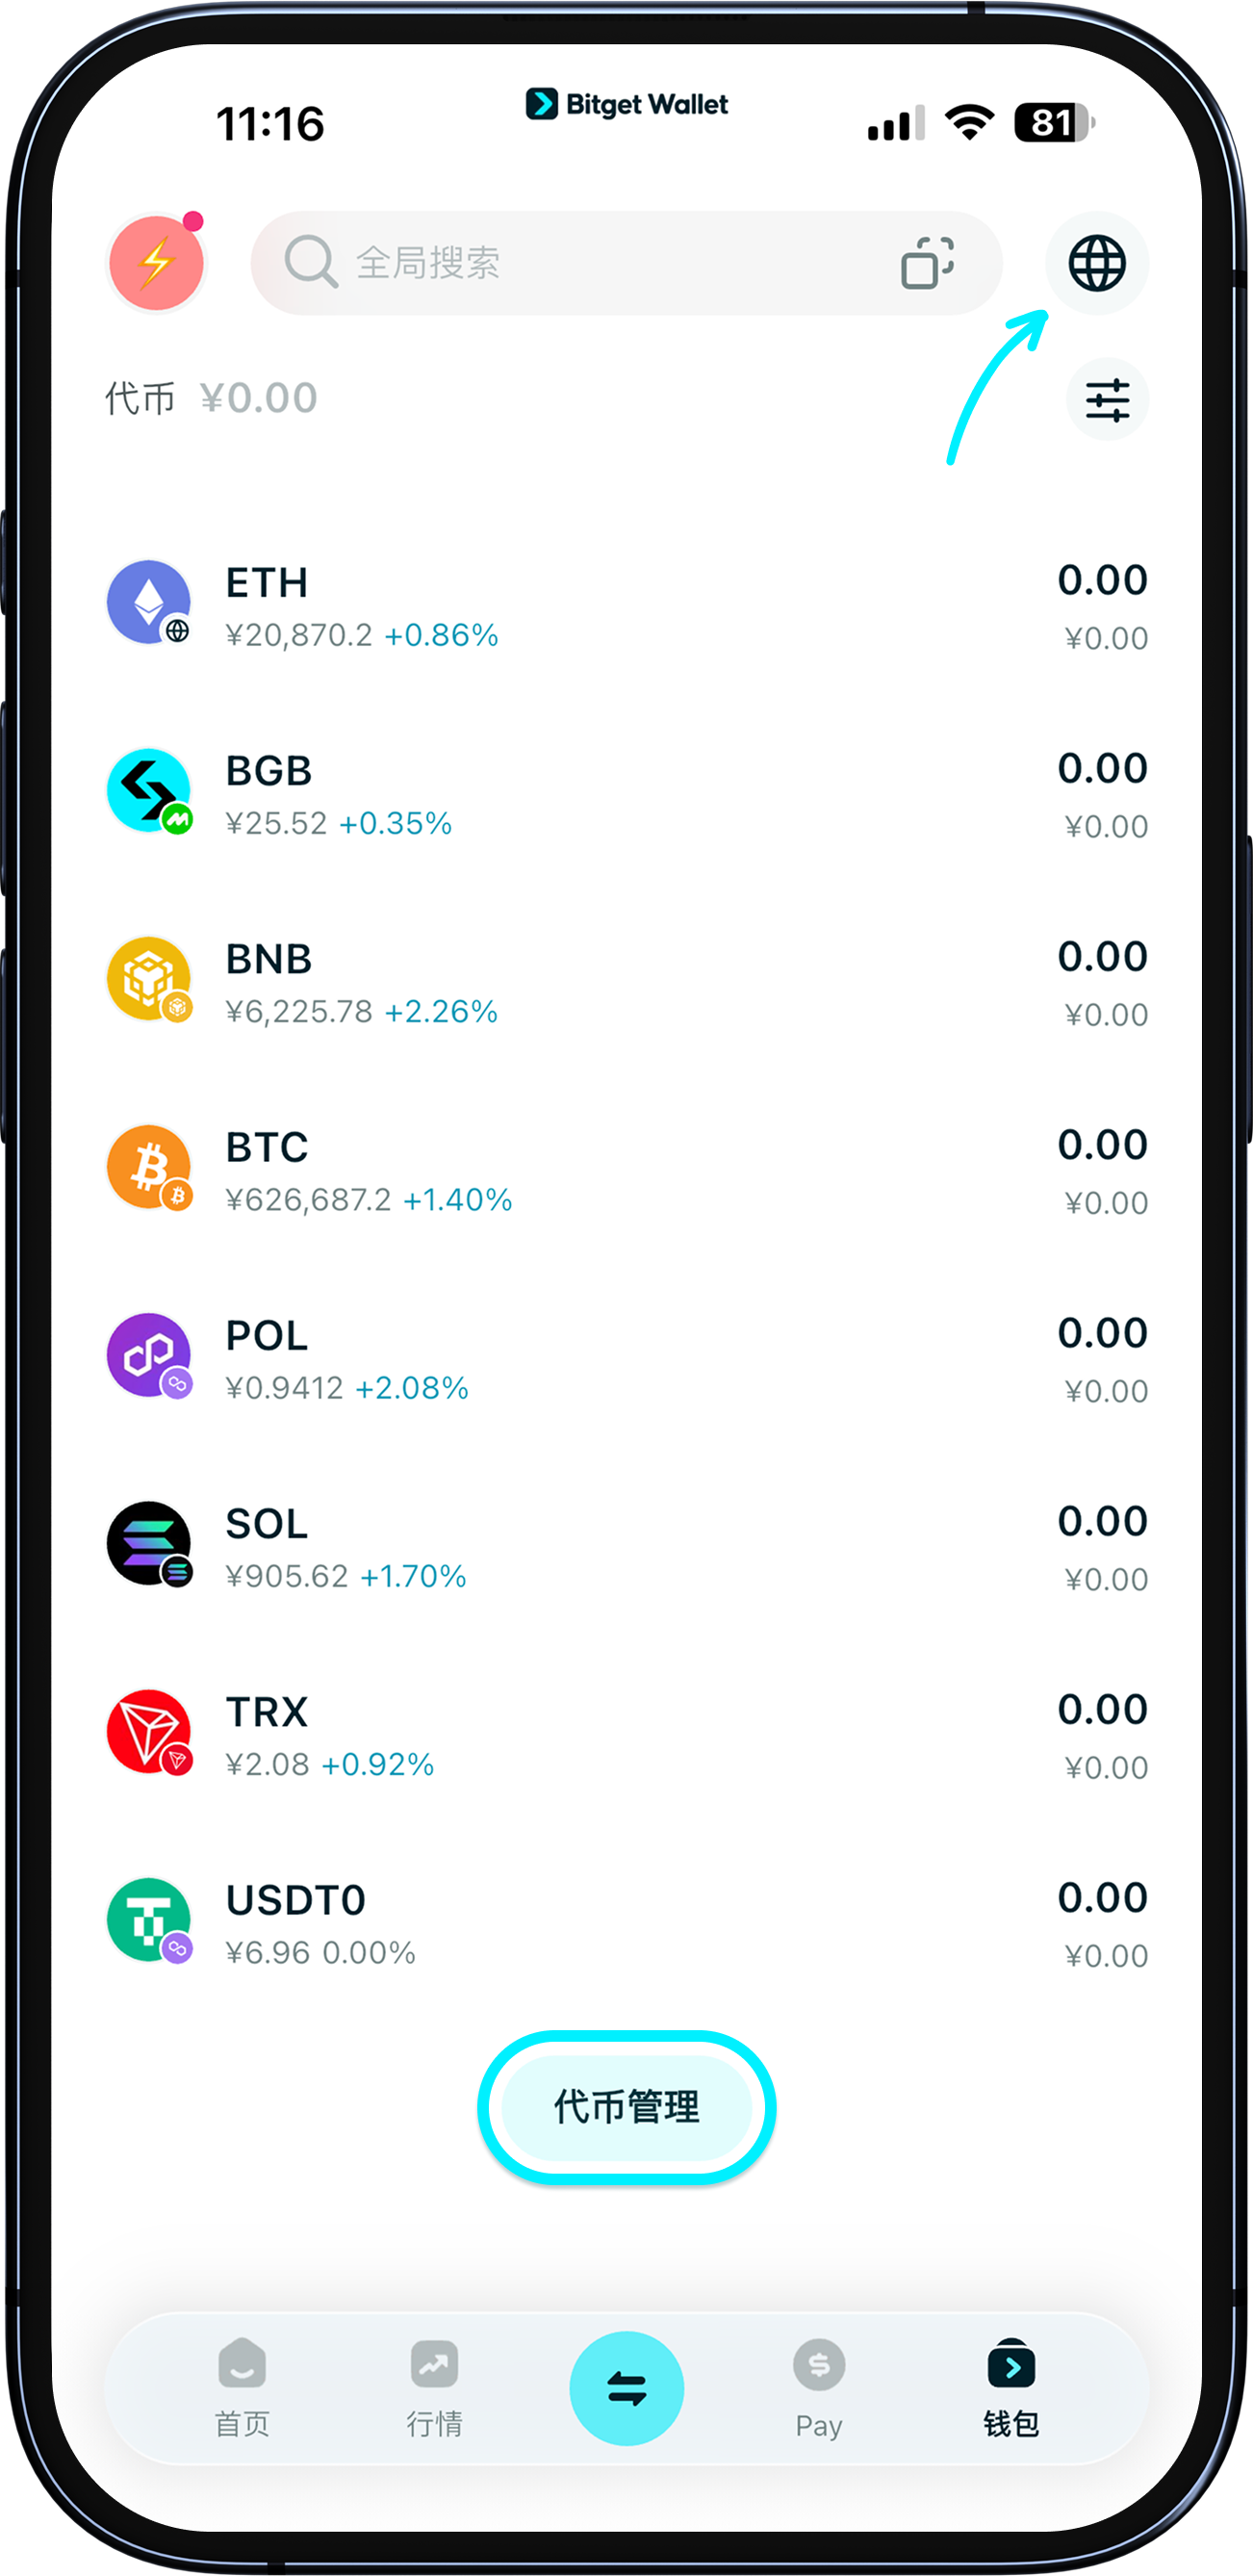Tap the scan QR icon in search bar
The image size is (1253, 2576).
(x=926, y=263)
